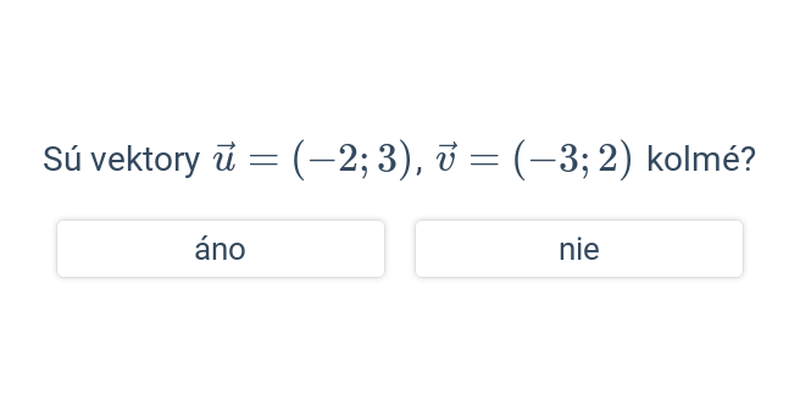Viewport: 800px width, 400px height.
Task: Click the question text "Sú vektory"
Action: click(121, 160)
